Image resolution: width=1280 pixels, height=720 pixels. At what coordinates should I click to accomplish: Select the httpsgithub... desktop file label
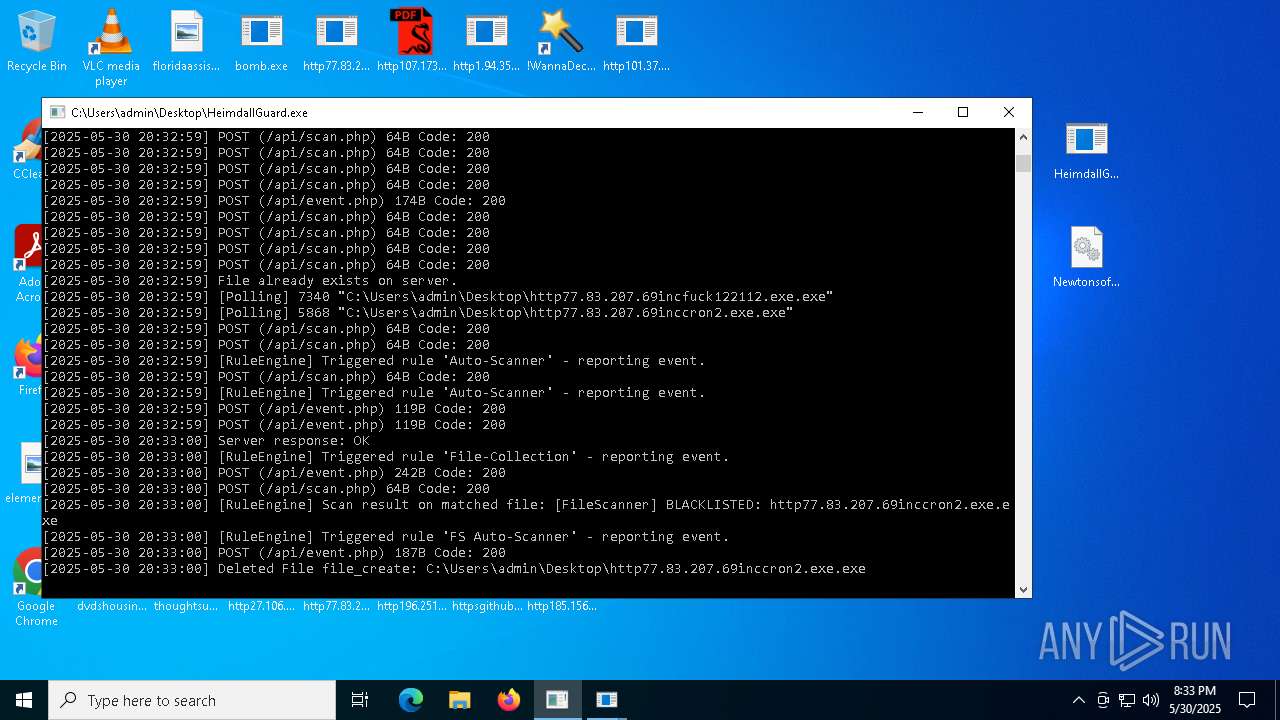tap(487, 606)
